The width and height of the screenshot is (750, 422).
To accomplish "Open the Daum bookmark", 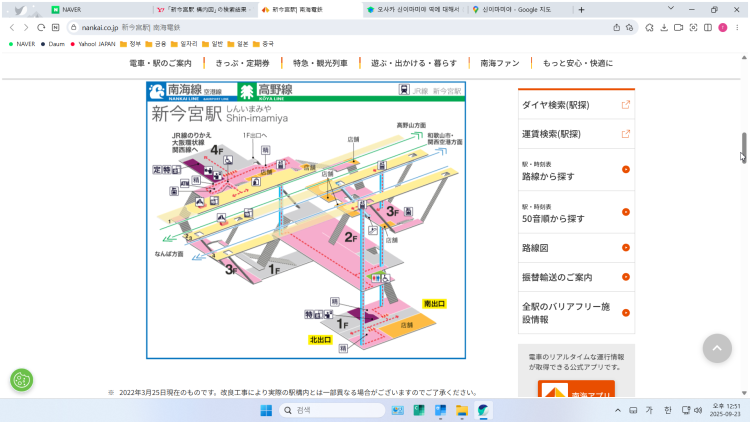I will click(x=53, y=44).
